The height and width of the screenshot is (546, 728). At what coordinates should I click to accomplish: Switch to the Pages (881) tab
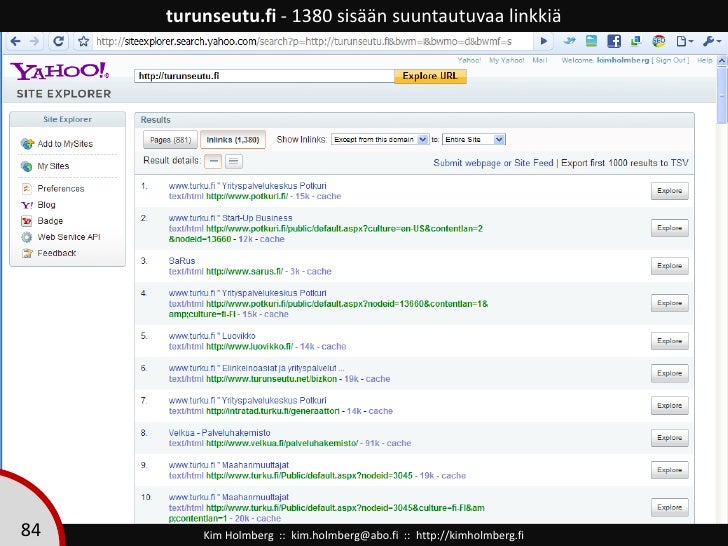pyautogui.click(x=170, y=140)
